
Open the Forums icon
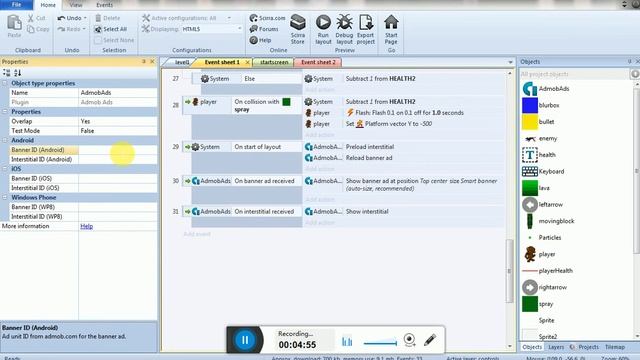253,29
